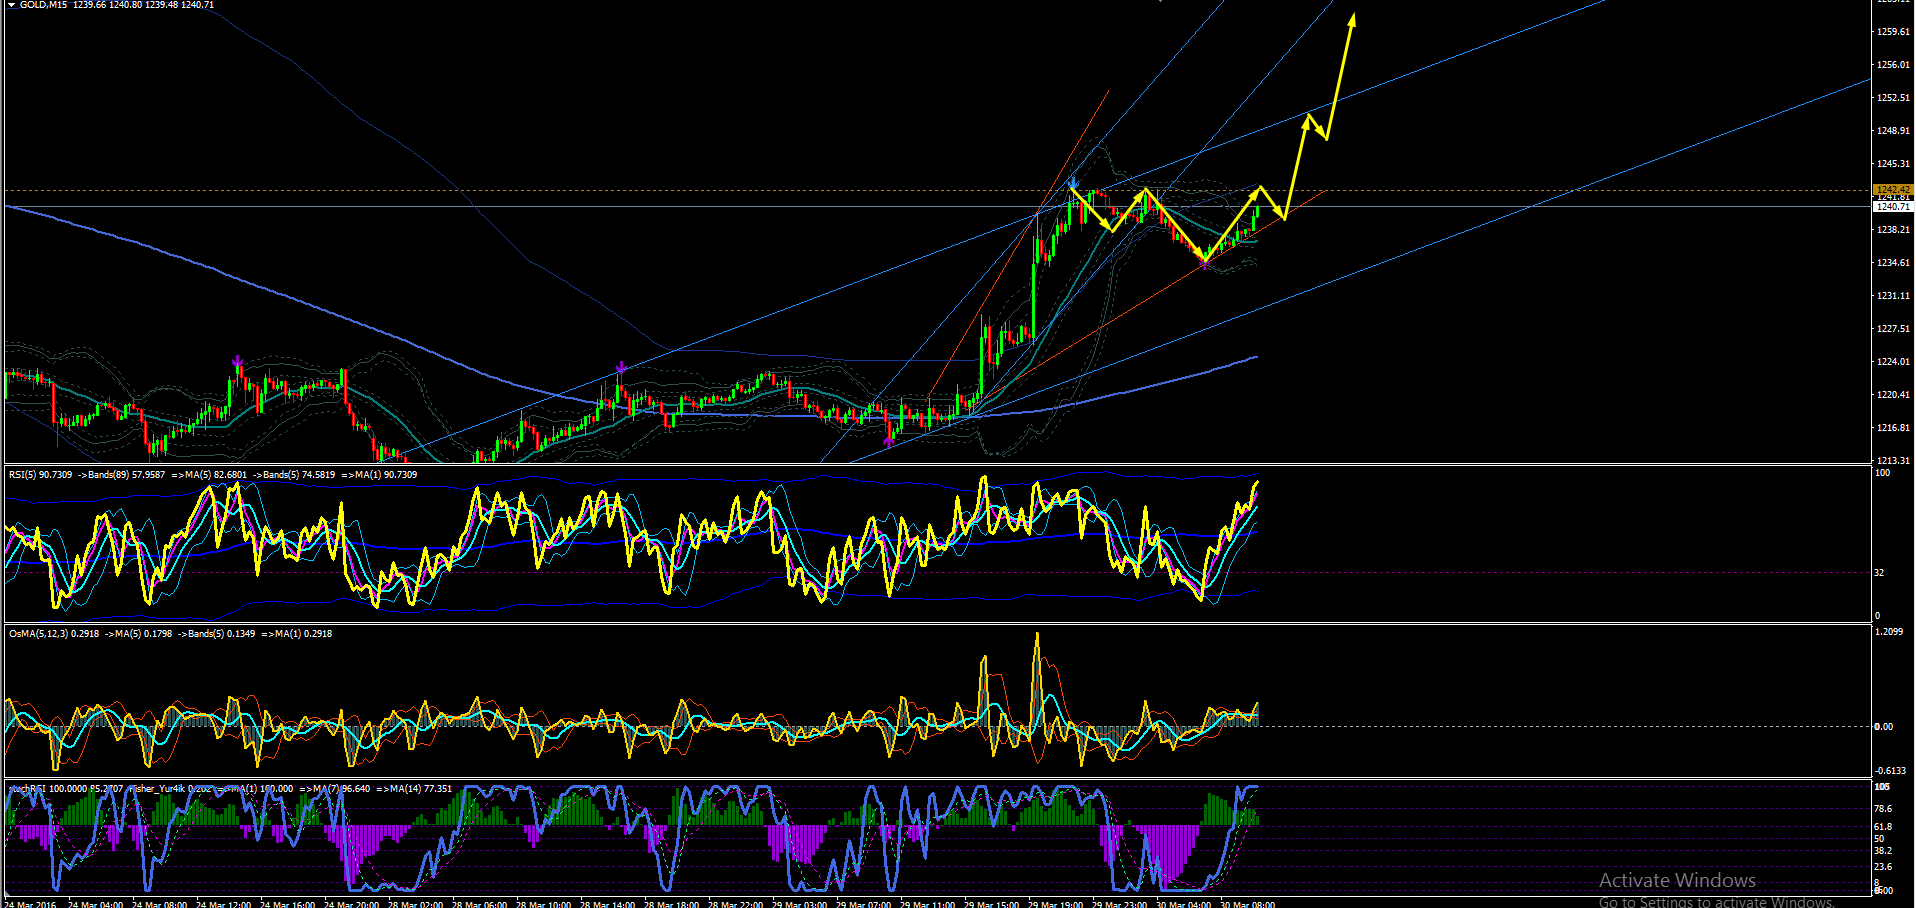The height and width of the screenshot is (908, 1916).
Task: Click the 32 level on RSI scale
Action: click(x=1879, y=573)
